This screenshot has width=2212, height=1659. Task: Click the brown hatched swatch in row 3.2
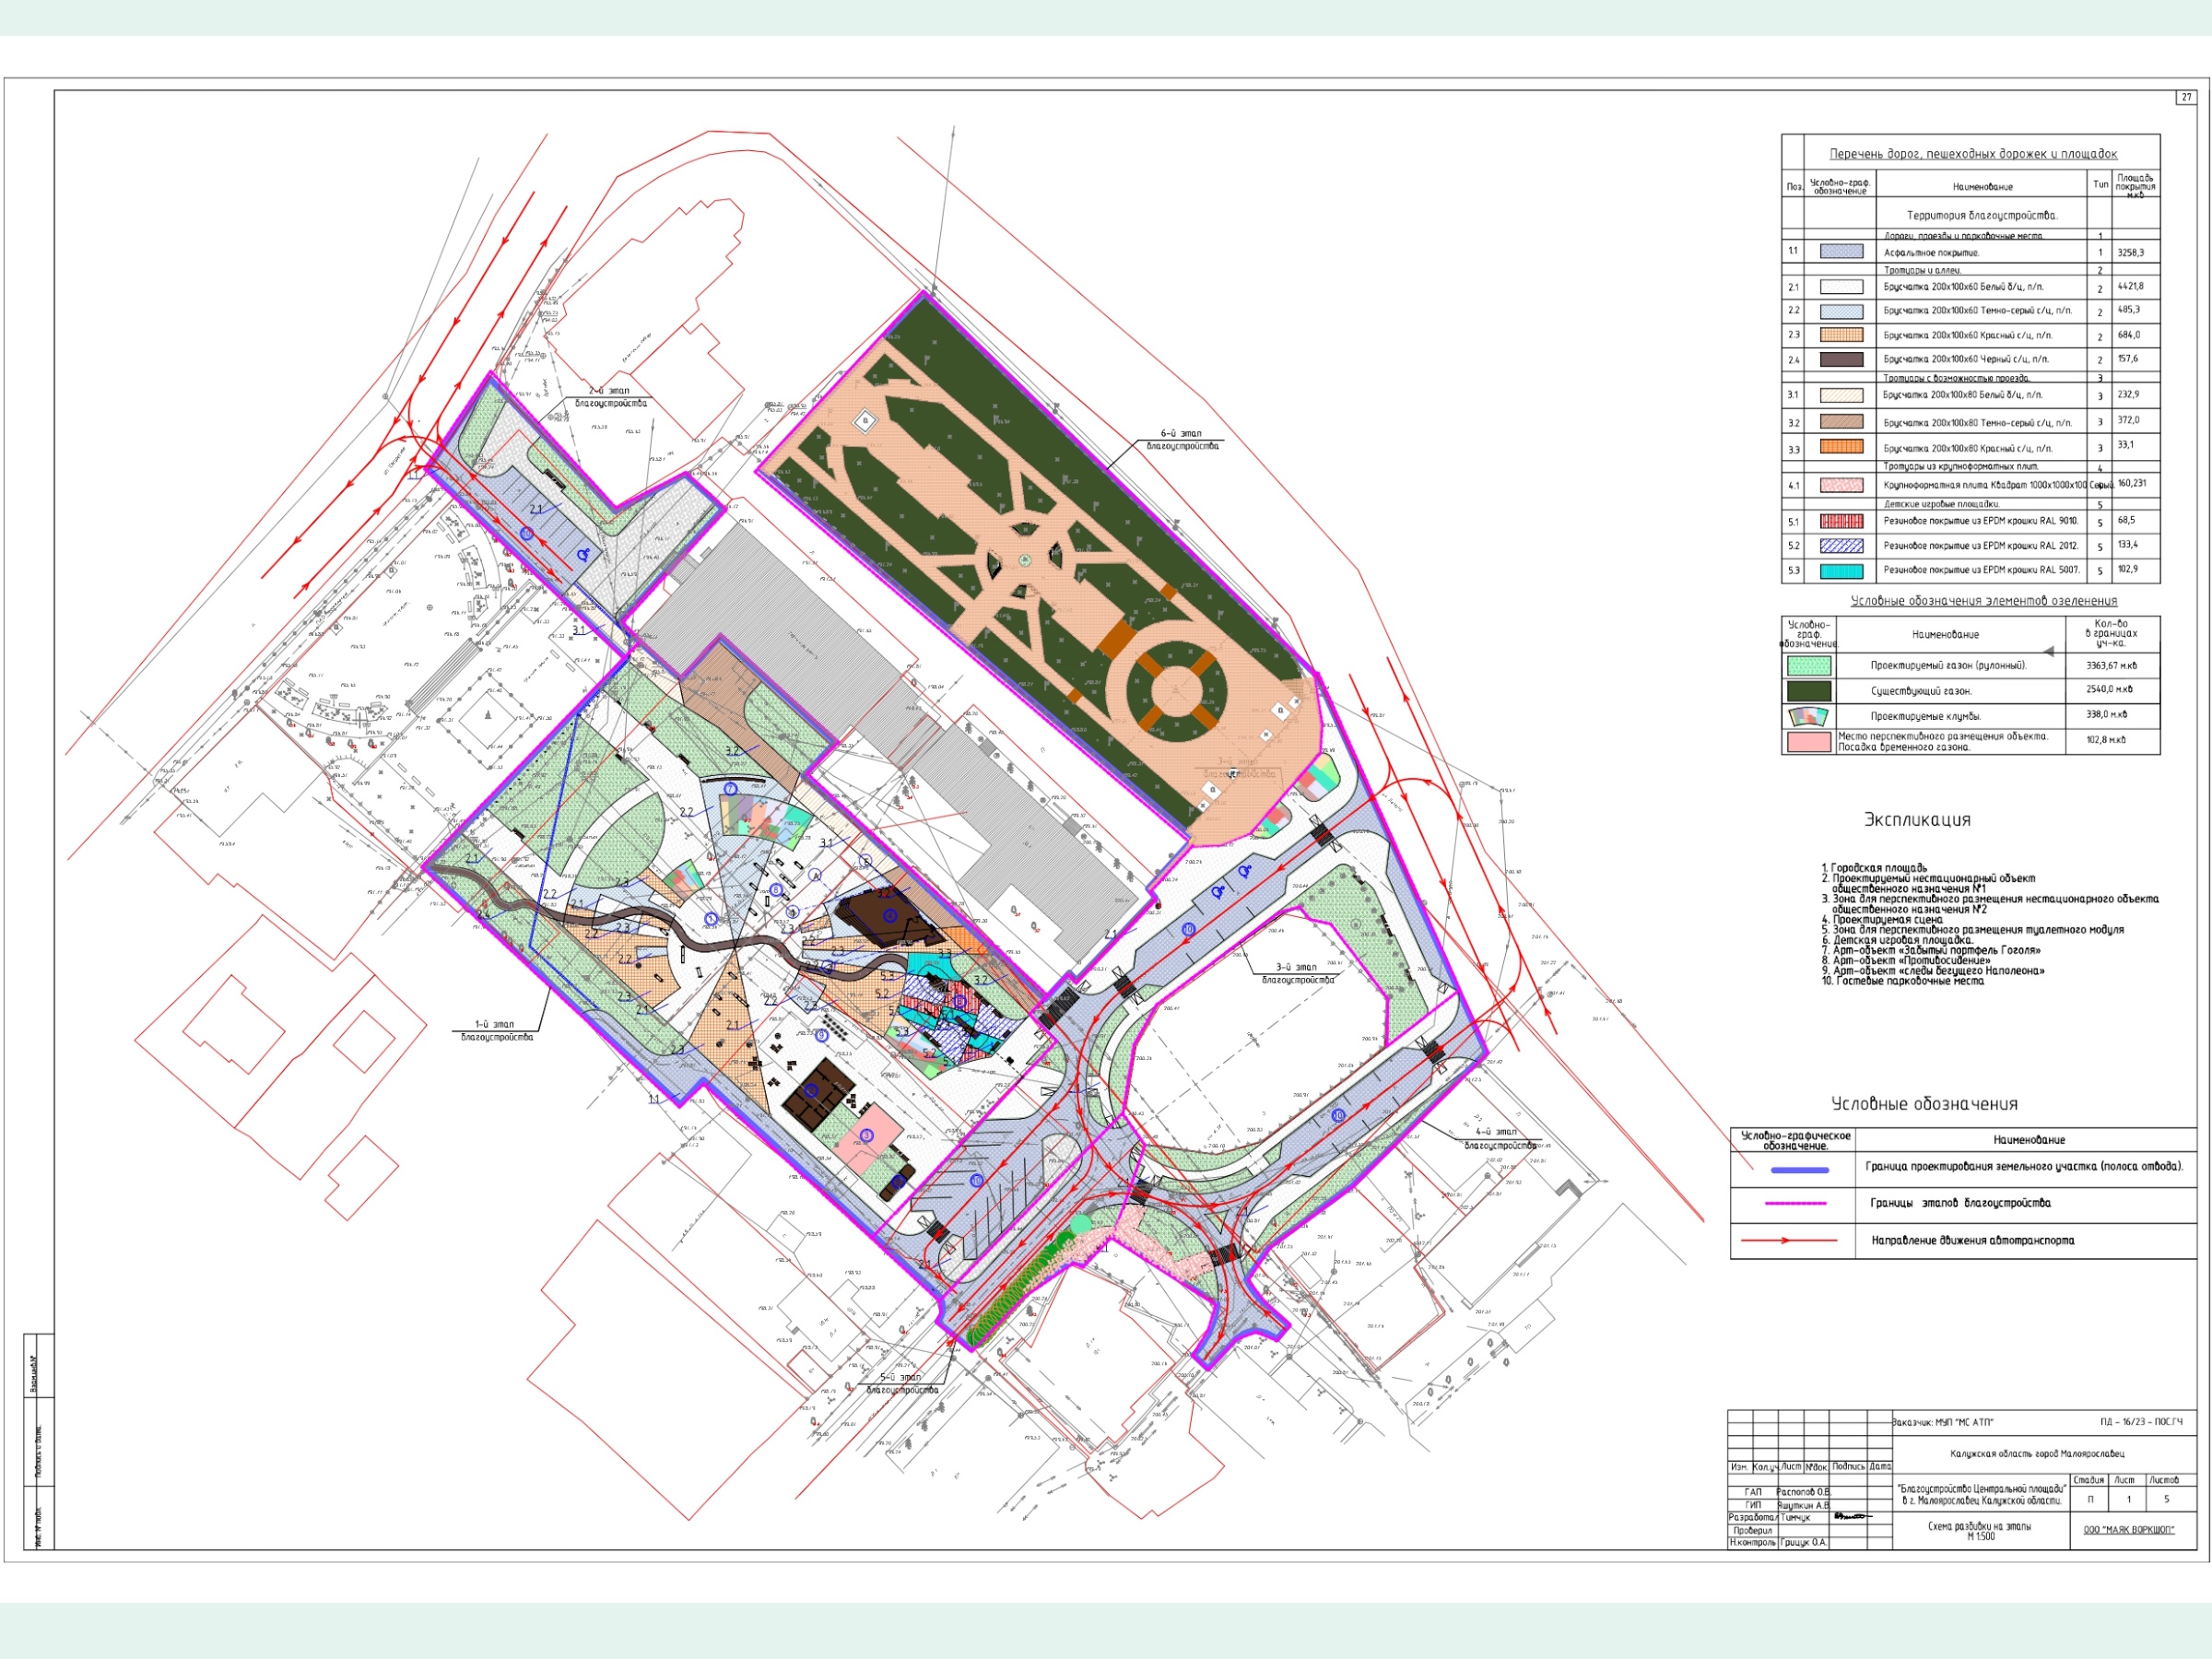tap(1841, 422)
